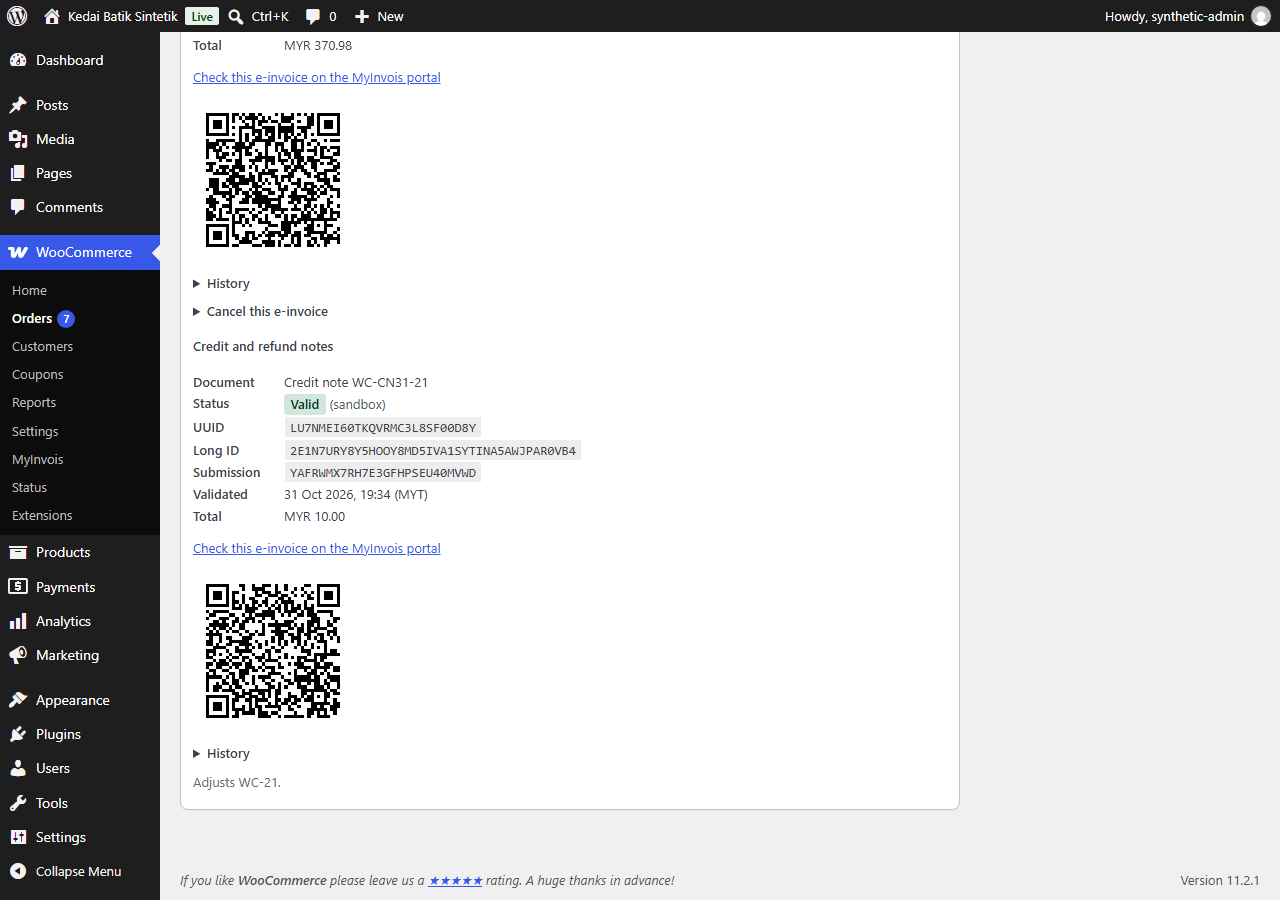Click the WooCommerce logo icon
Image resolution: width=1280 pixels, height=900 pixels.
[18, 252]
